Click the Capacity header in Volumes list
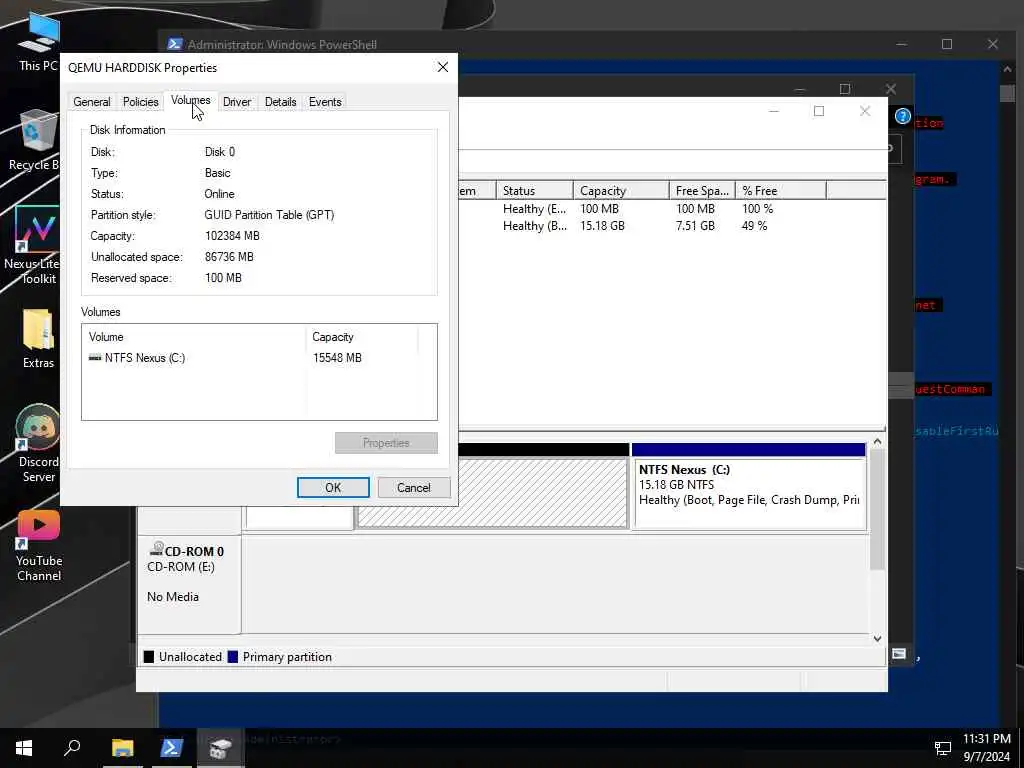This screenshot has width=1024, height=768. coord(362,337)
